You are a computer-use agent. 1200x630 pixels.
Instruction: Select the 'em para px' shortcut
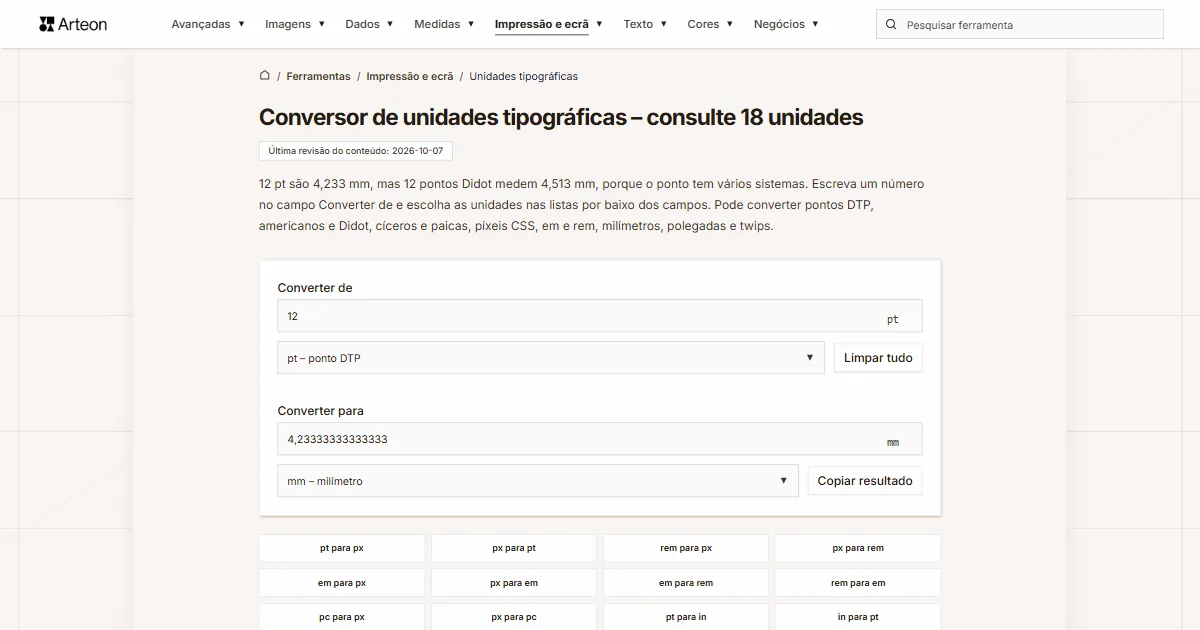pyautogui.click(x=342, y=583)
